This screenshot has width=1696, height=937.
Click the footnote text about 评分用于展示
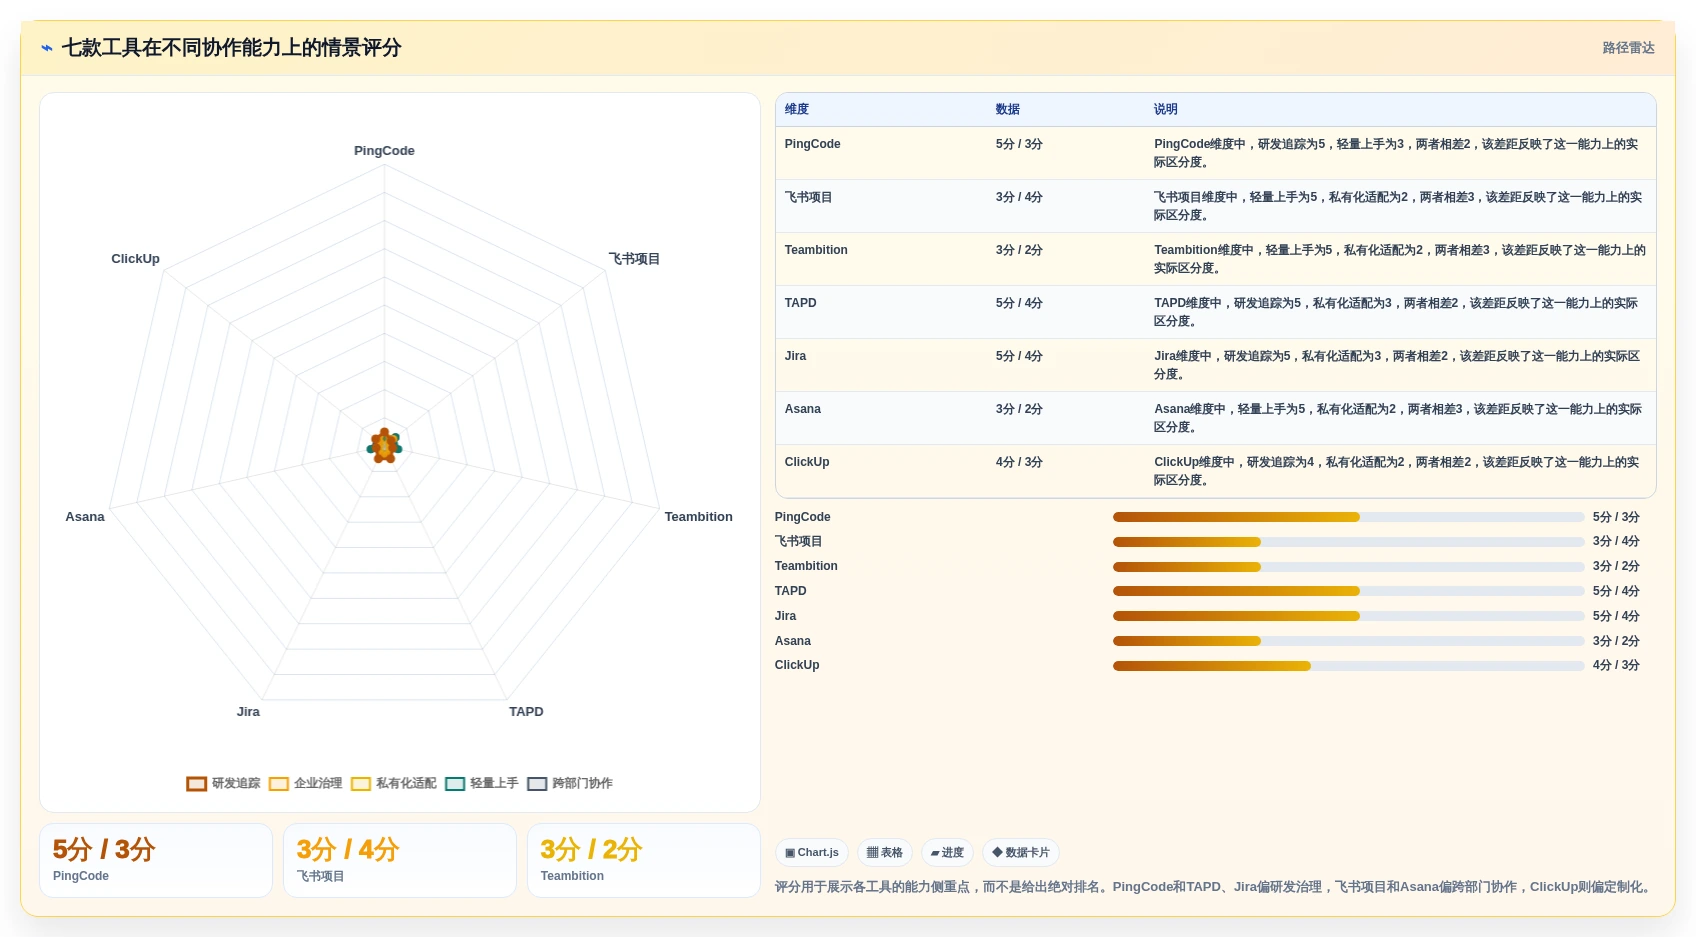[x=1215, y=887]
